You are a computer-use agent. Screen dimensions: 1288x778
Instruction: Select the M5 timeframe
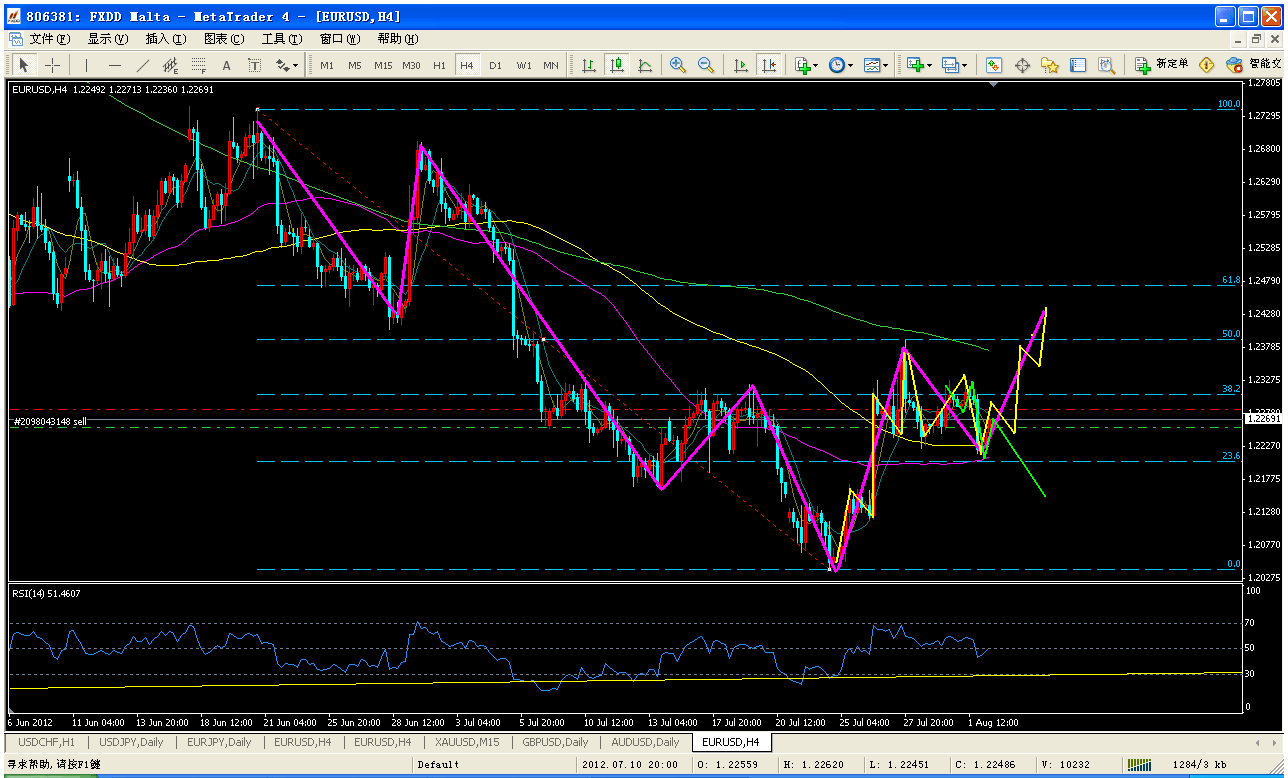coord(355,65)
